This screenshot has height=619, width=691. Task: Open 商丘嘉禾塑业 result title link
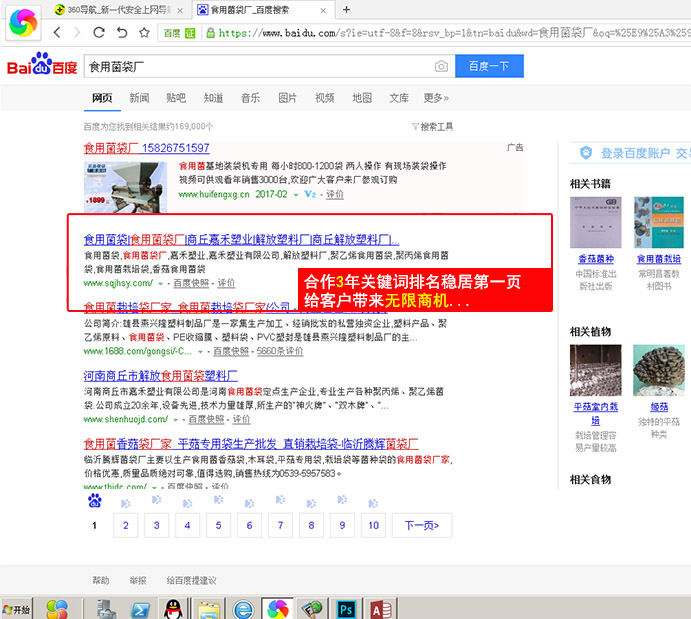(241, 240)
